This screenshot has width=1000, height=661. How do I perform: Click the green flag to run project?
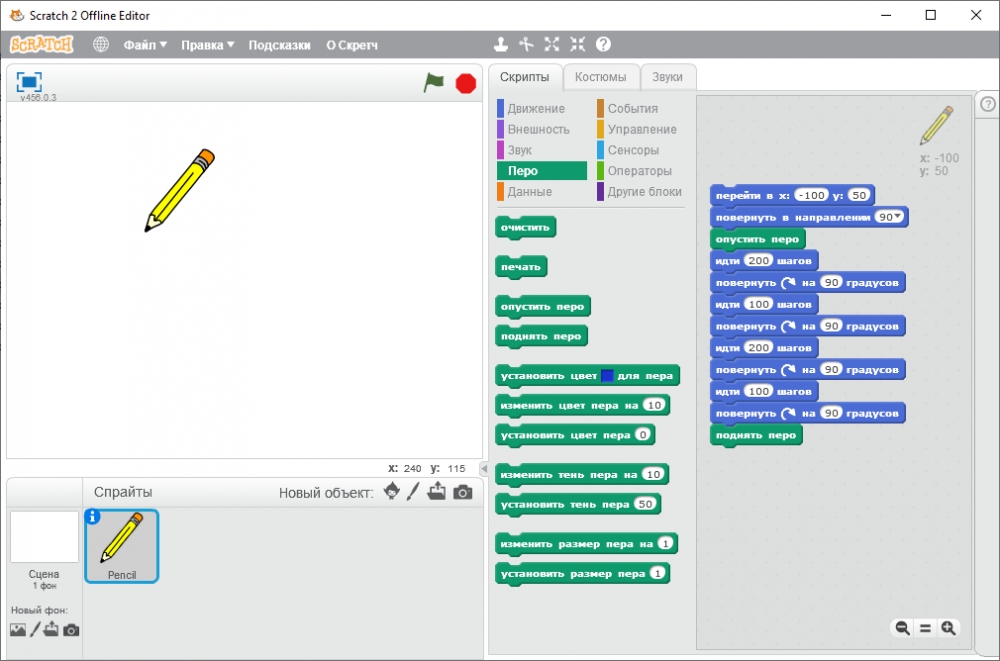pyautogui.click(x=433, y=83)
